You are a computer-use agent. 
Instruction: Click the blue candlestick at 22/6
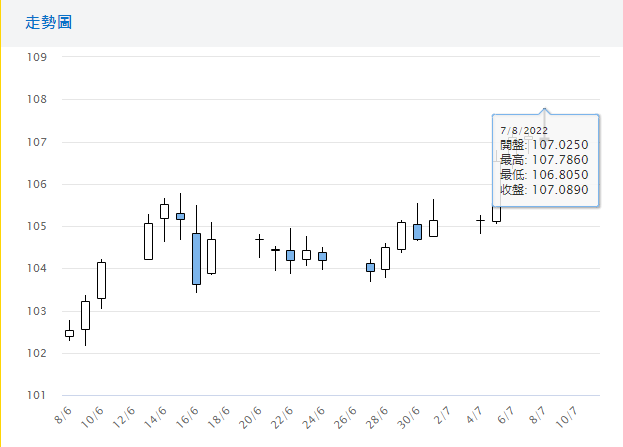coord(290,255)
